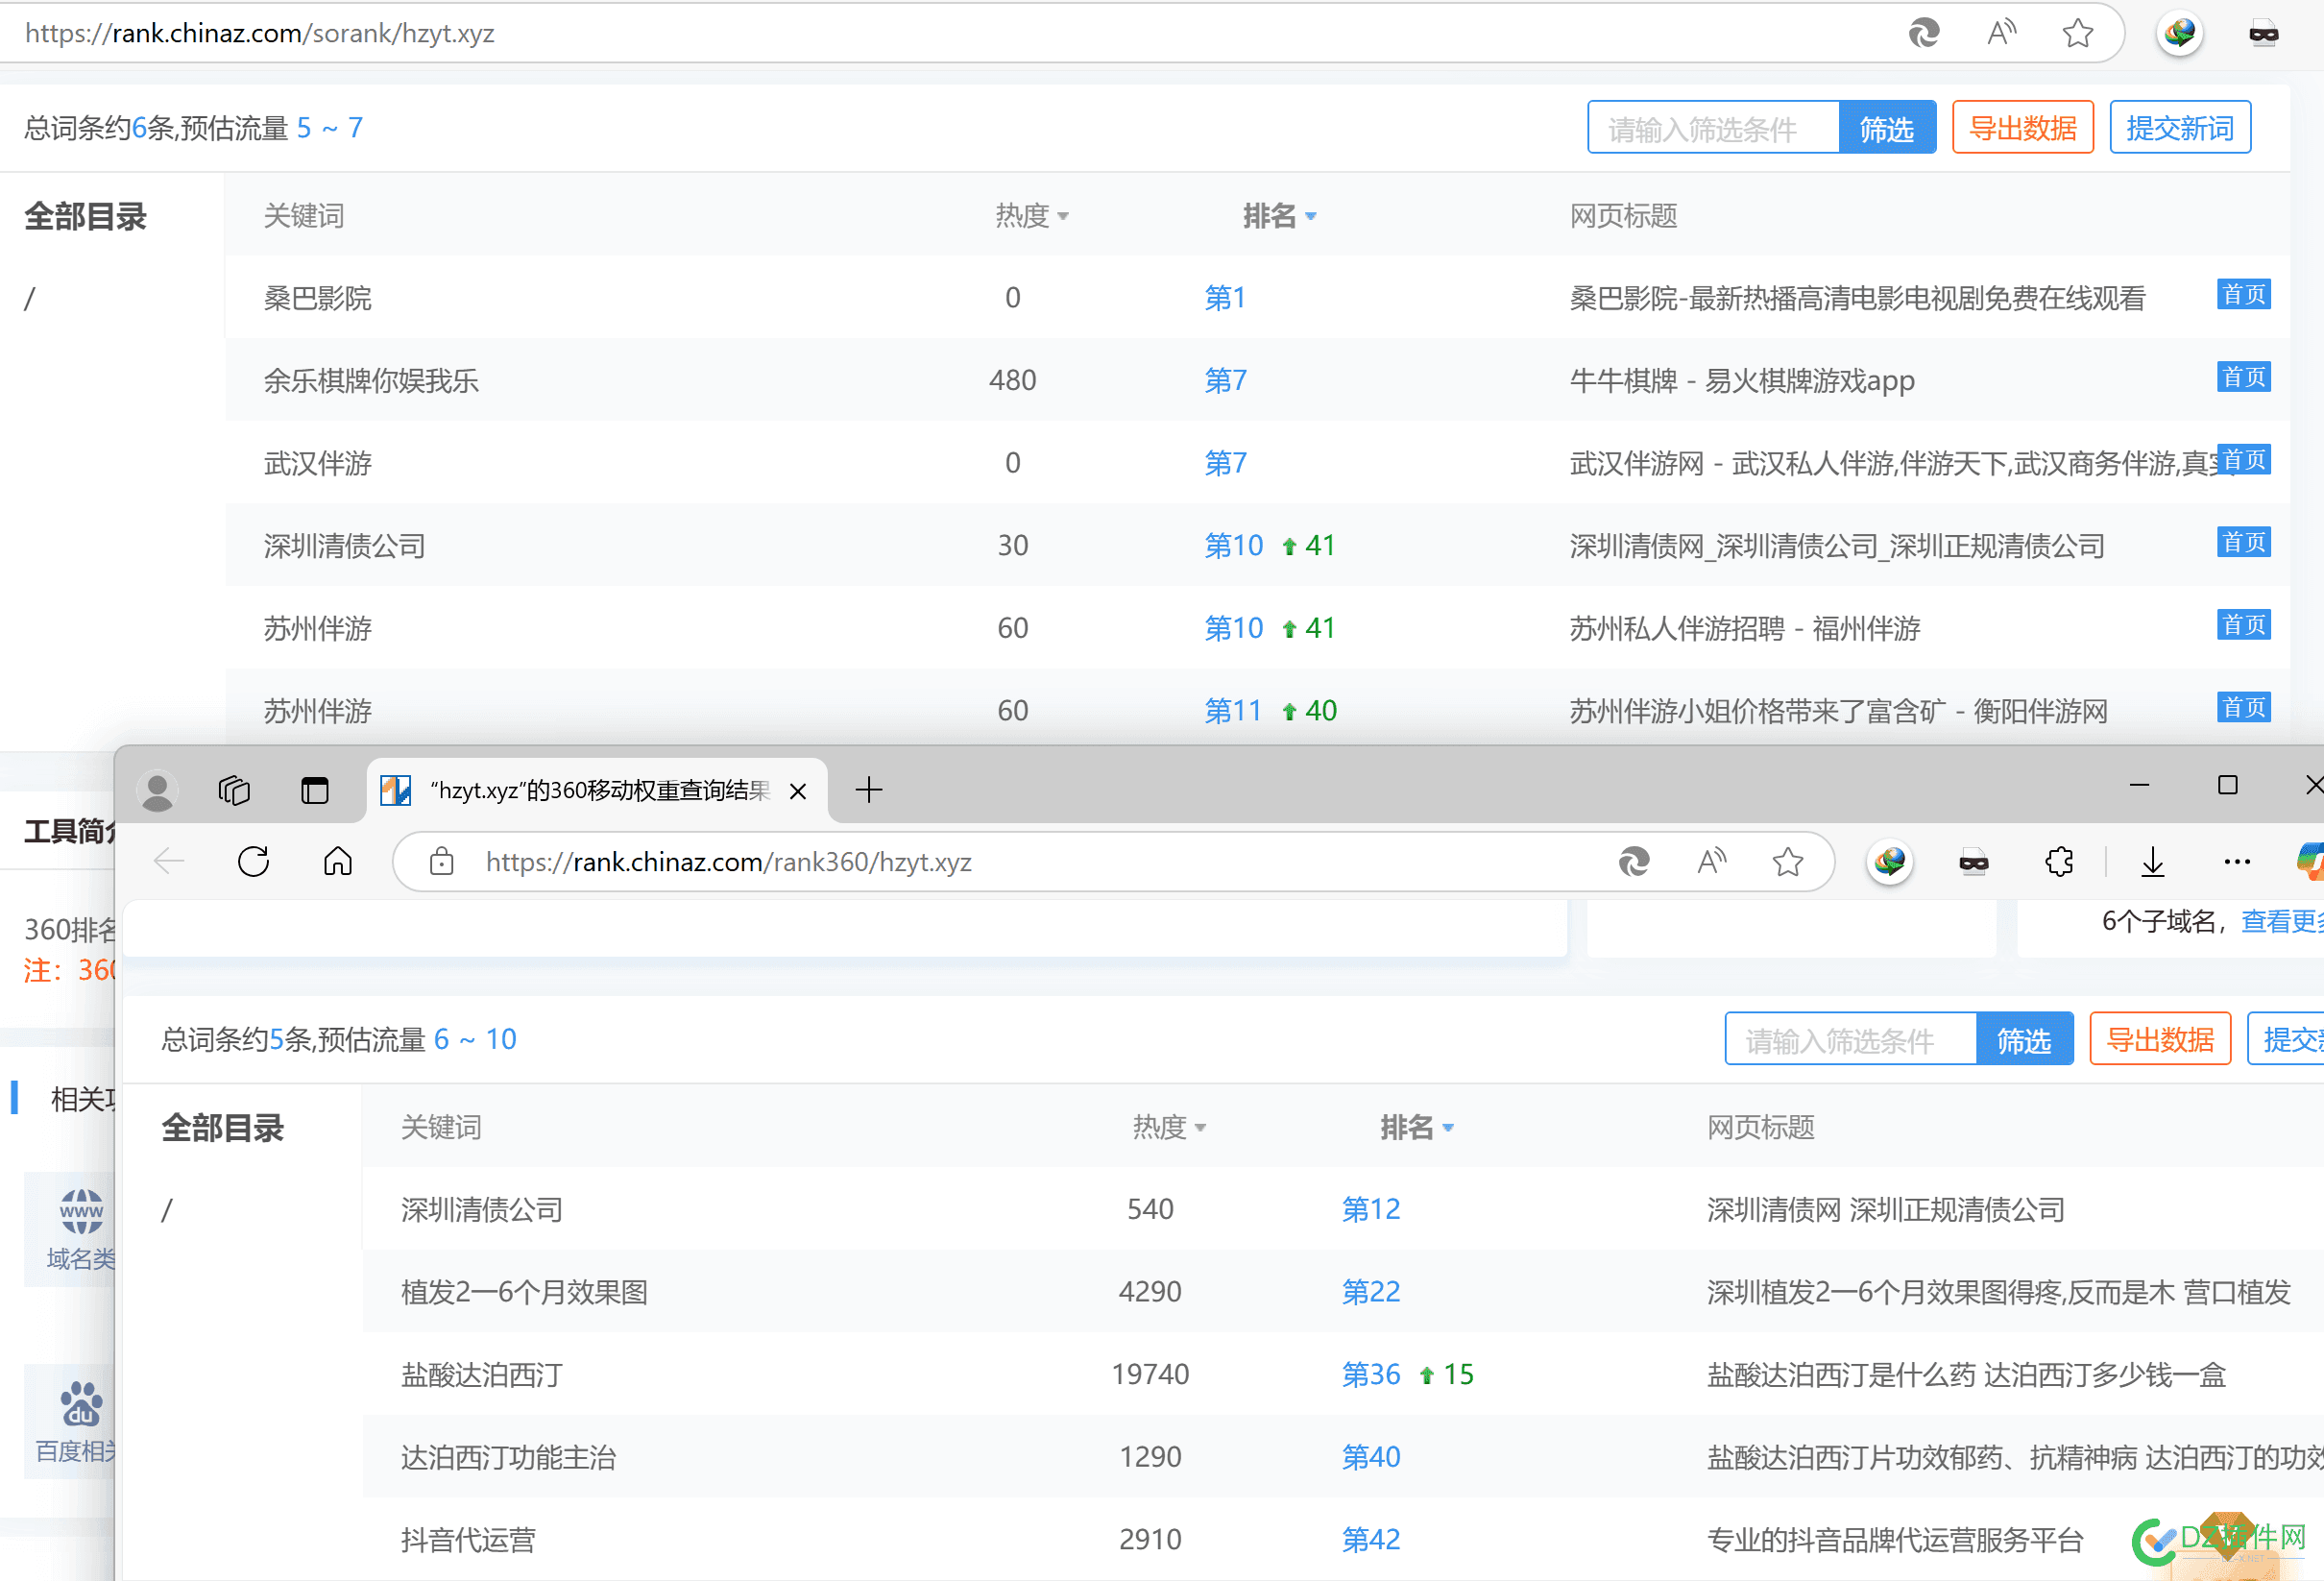Focus filter input in front window
Image resolution: width=2324 pixels, height=1581 pixels.
click(x=1851, y=1040)
